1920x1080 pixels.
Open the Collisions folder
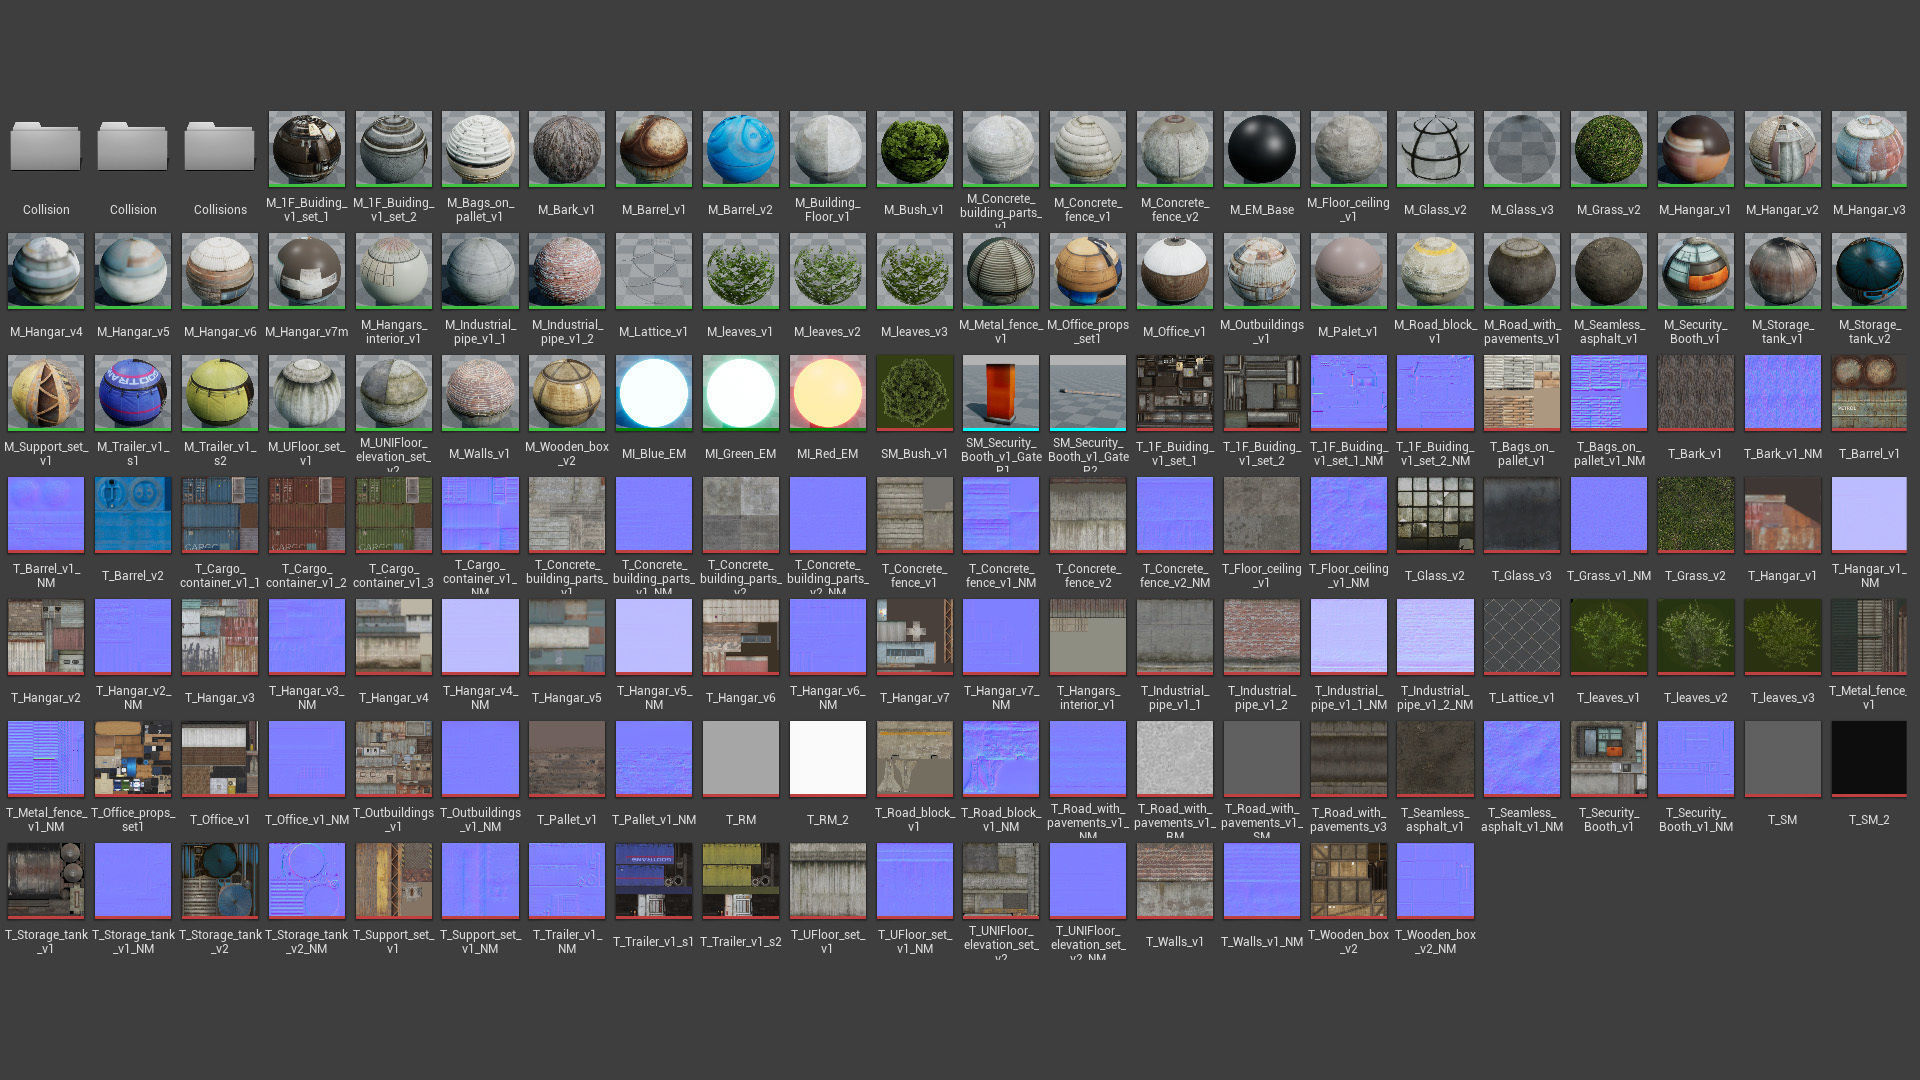(x=220, y=148)
